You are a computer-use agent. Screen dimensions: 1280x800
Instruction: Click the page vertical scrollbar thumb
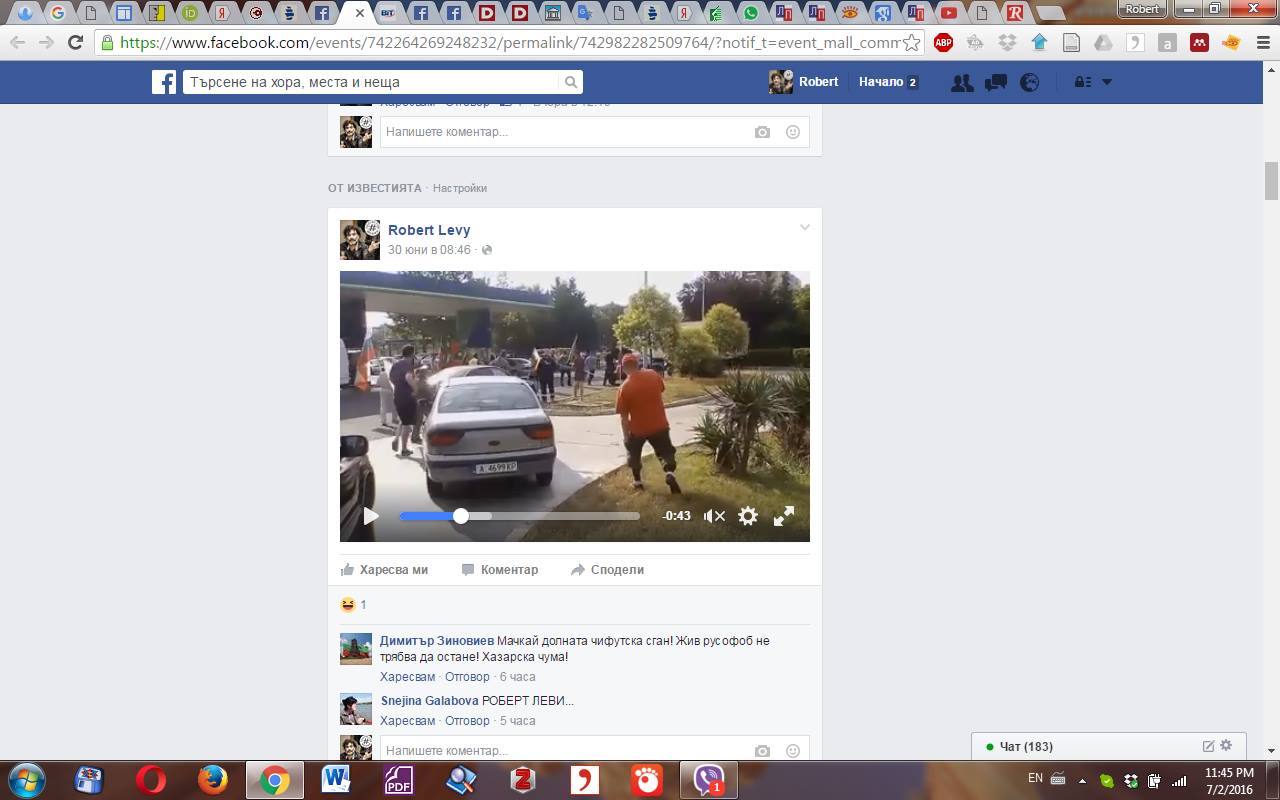pos(1272,181)
